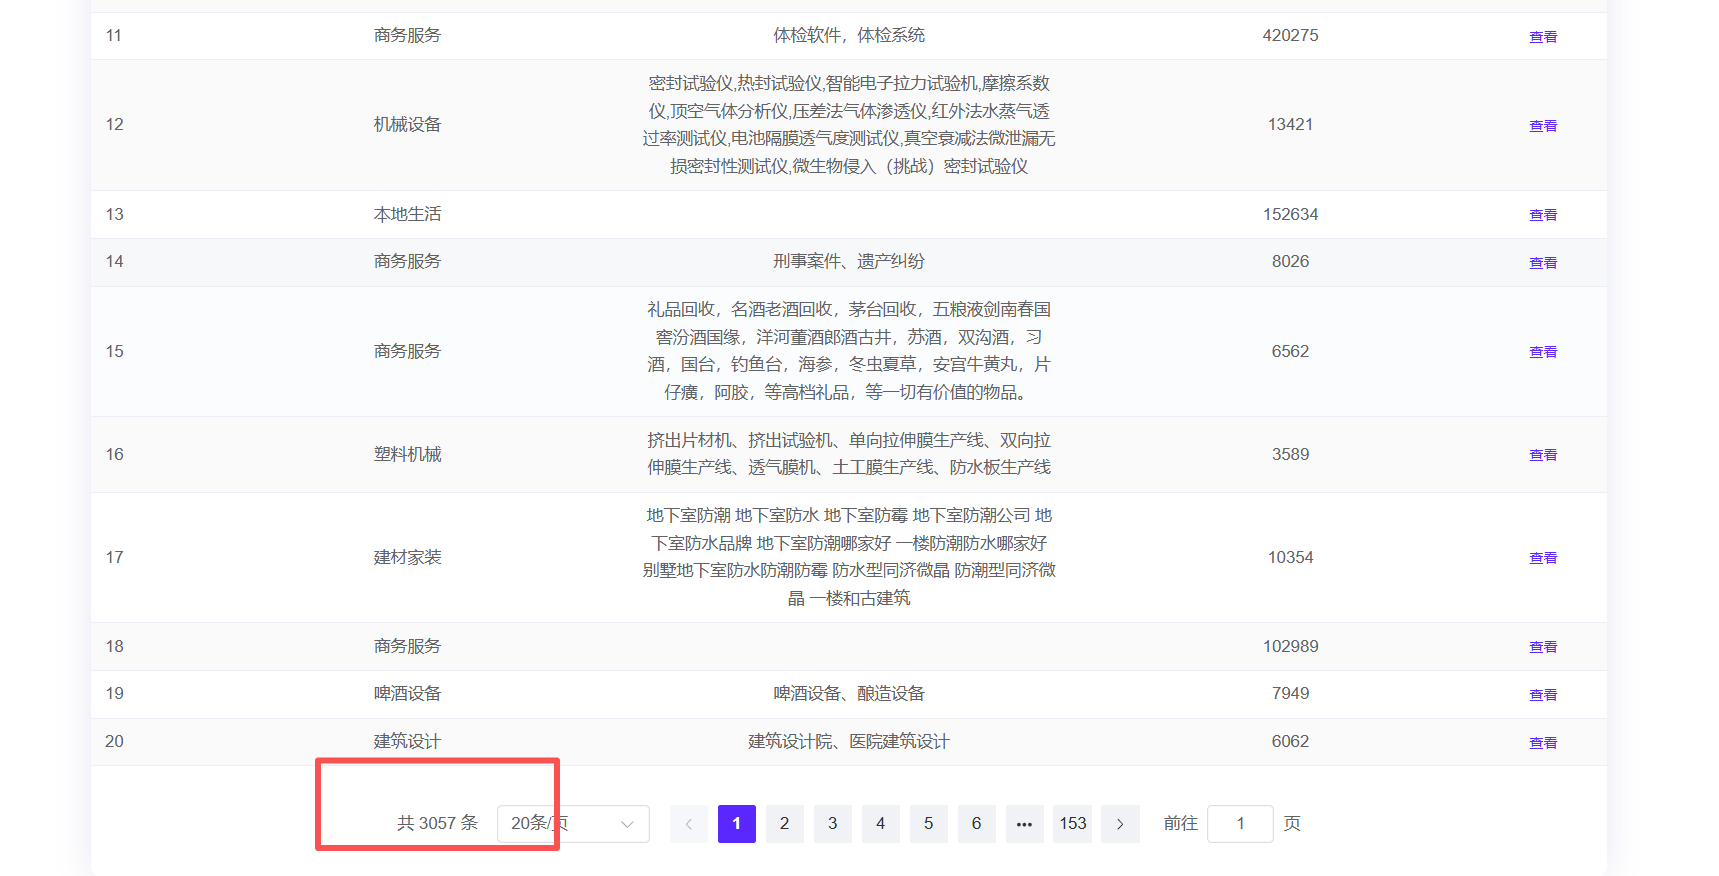
Task: Click the value 102989 in row 18
Action: (x=1290, y=646)
